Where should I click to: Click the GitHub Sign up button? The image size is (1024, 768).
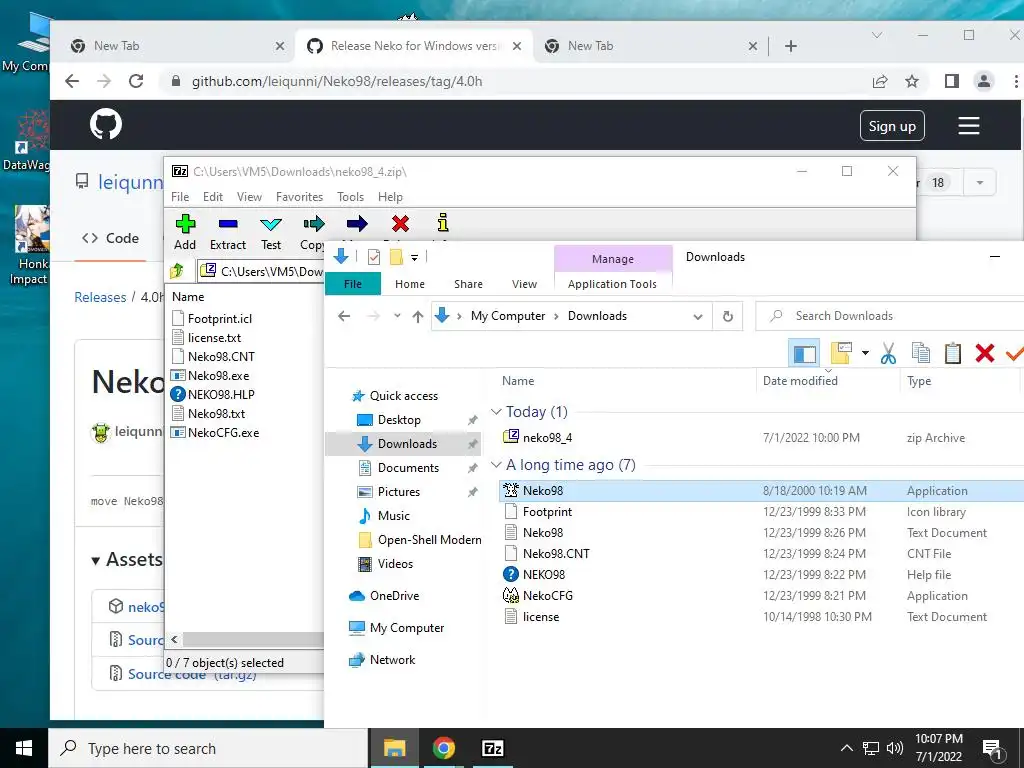click(x=891, y=126)
